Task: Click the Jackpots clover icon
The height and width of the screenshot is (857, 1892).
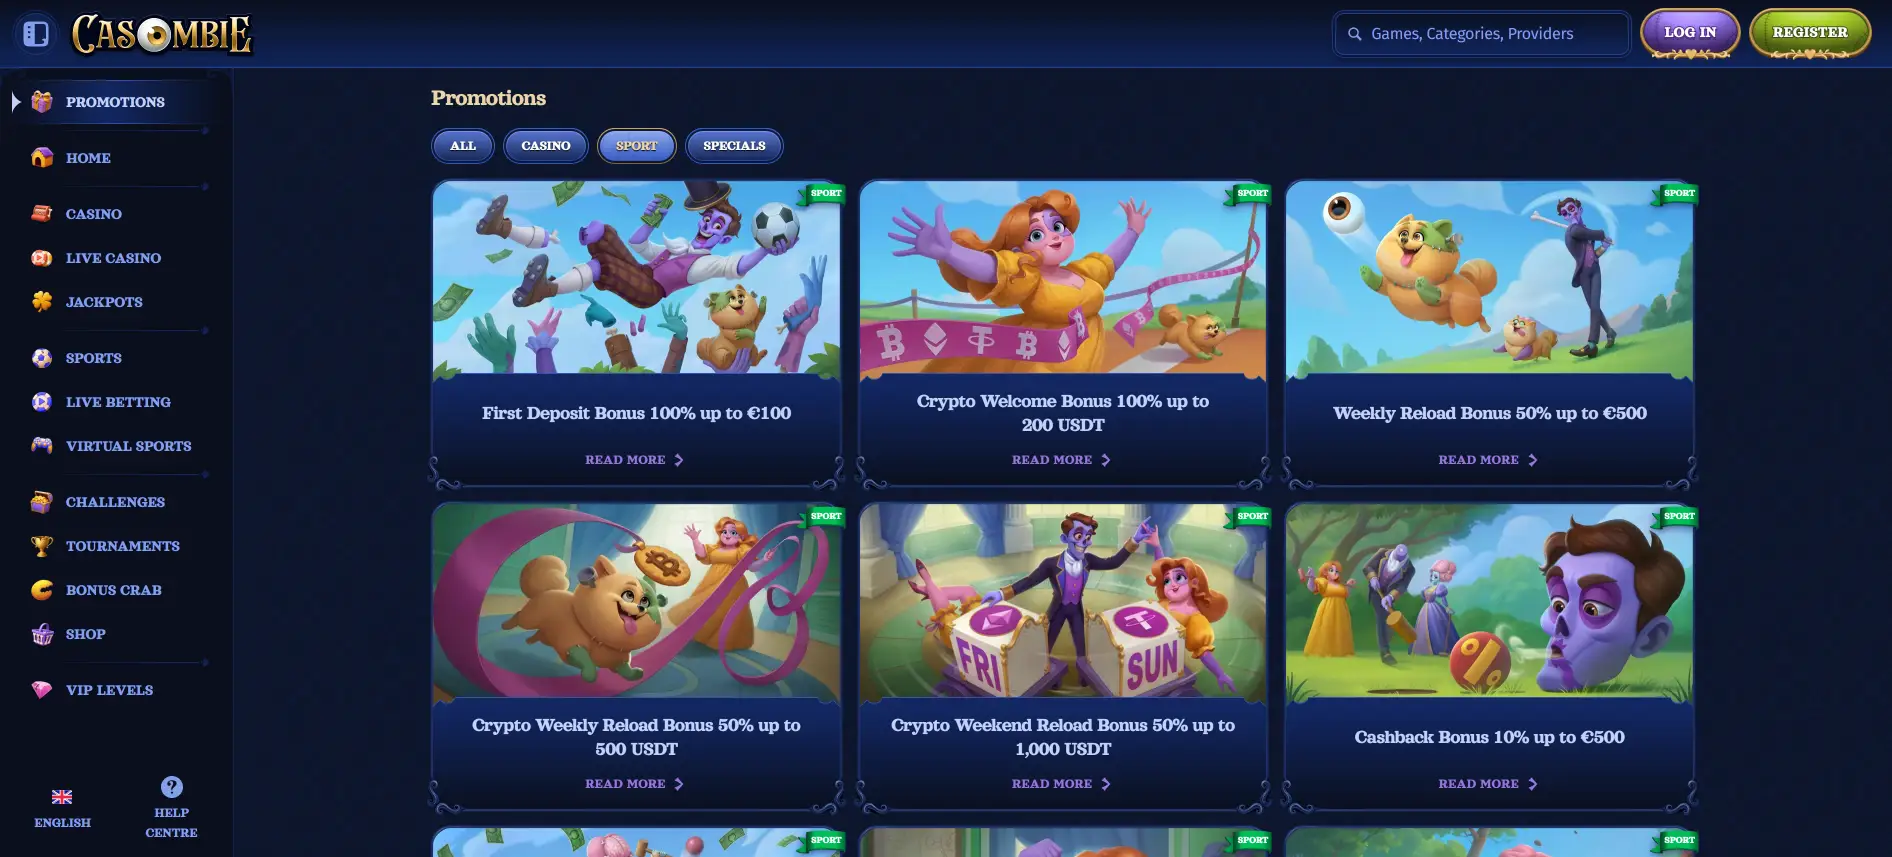Action: (x=42, y=301)
